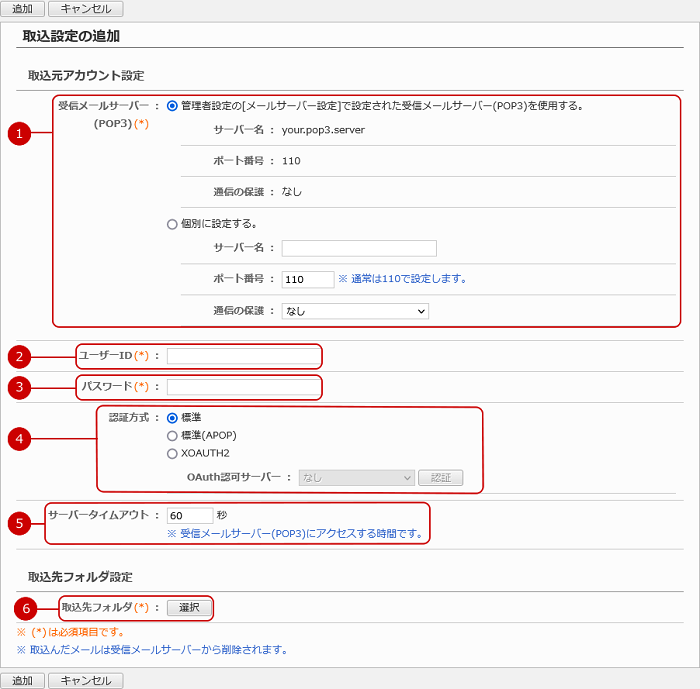The image size is (700, 689).
Task: Click top 追加 button
Action: click(x=22, y=9)
